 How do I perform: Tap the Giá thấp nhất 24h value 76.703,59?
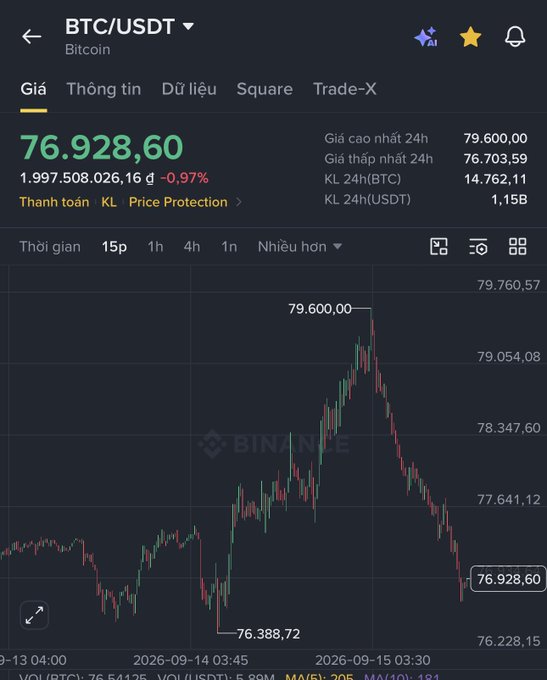495,159
